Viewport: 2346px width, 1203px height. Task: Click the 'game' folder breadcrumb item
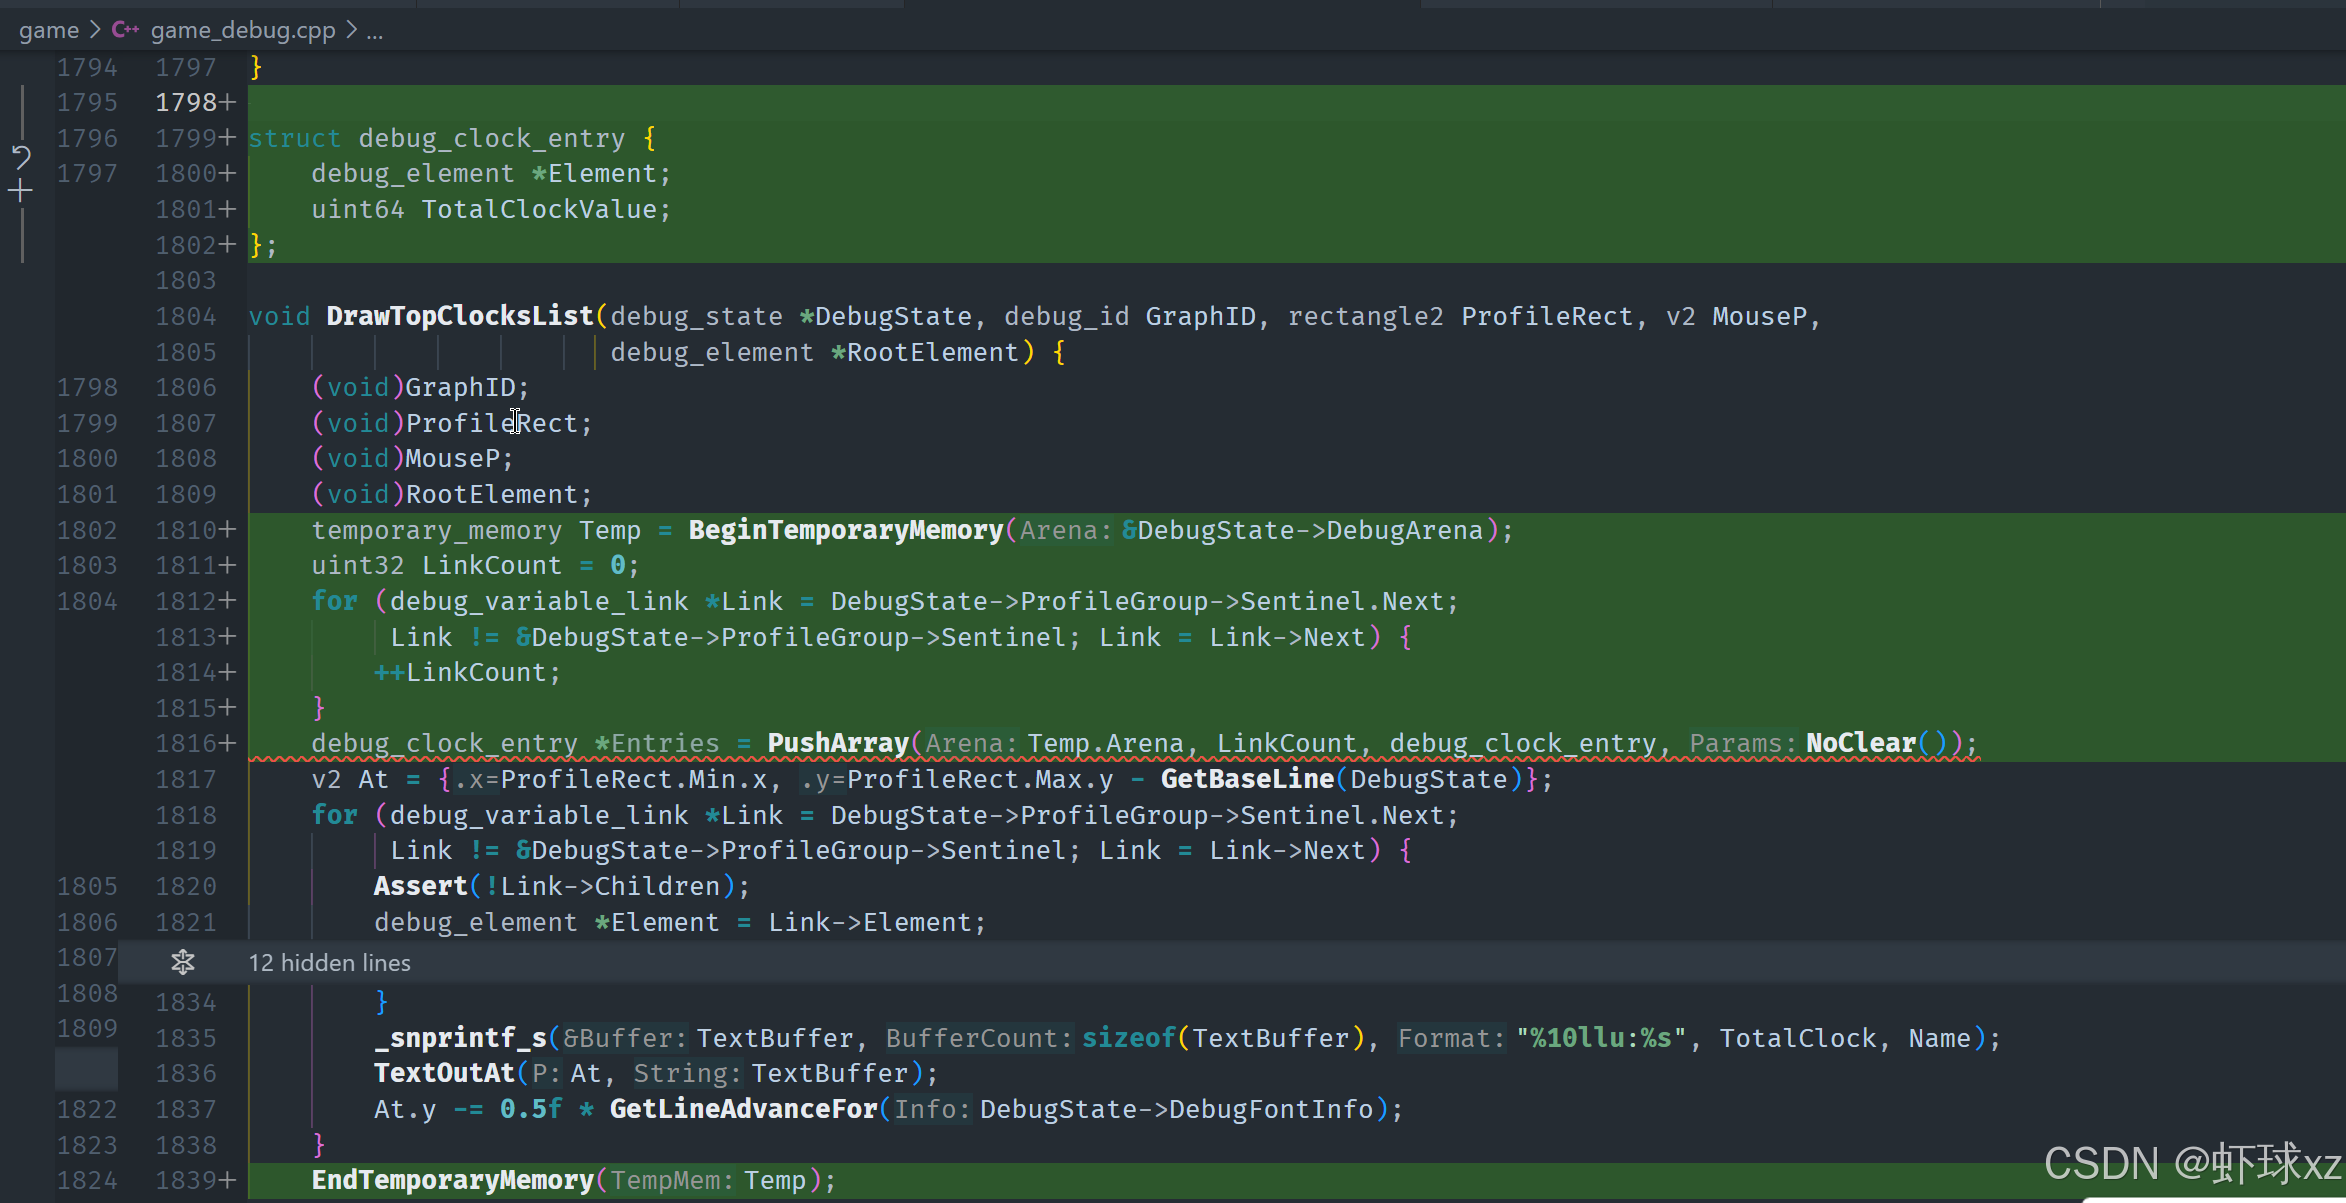(x=48, y=30)
